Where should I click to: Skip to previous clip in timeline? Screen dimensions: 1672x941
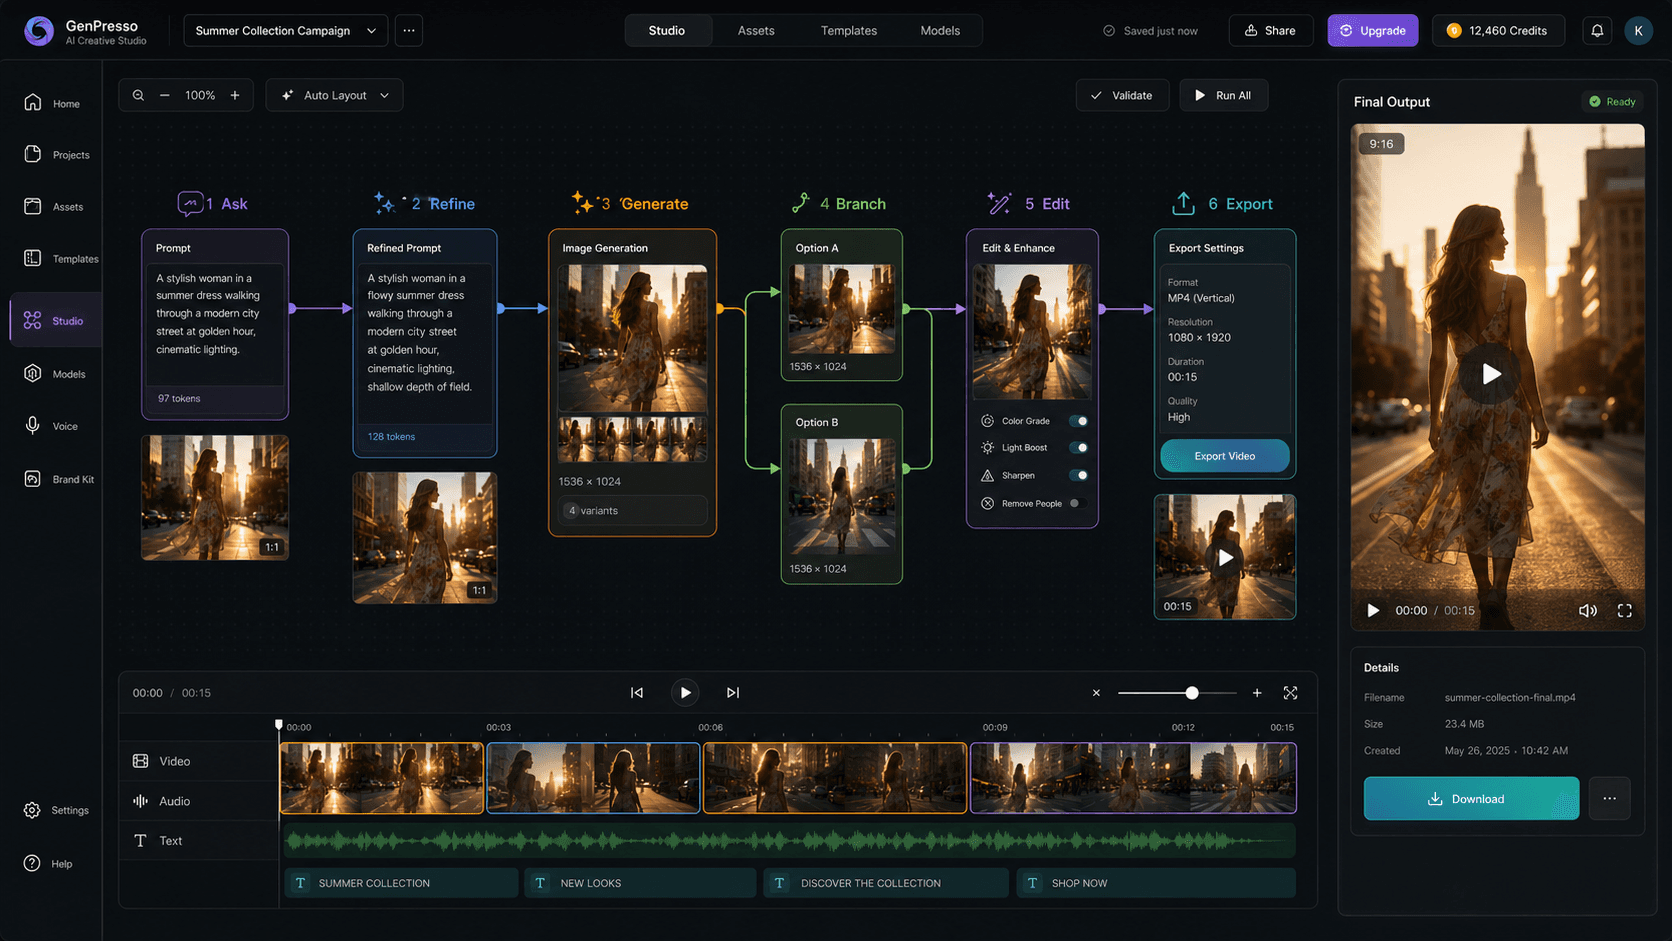click(x=637, y=692)
